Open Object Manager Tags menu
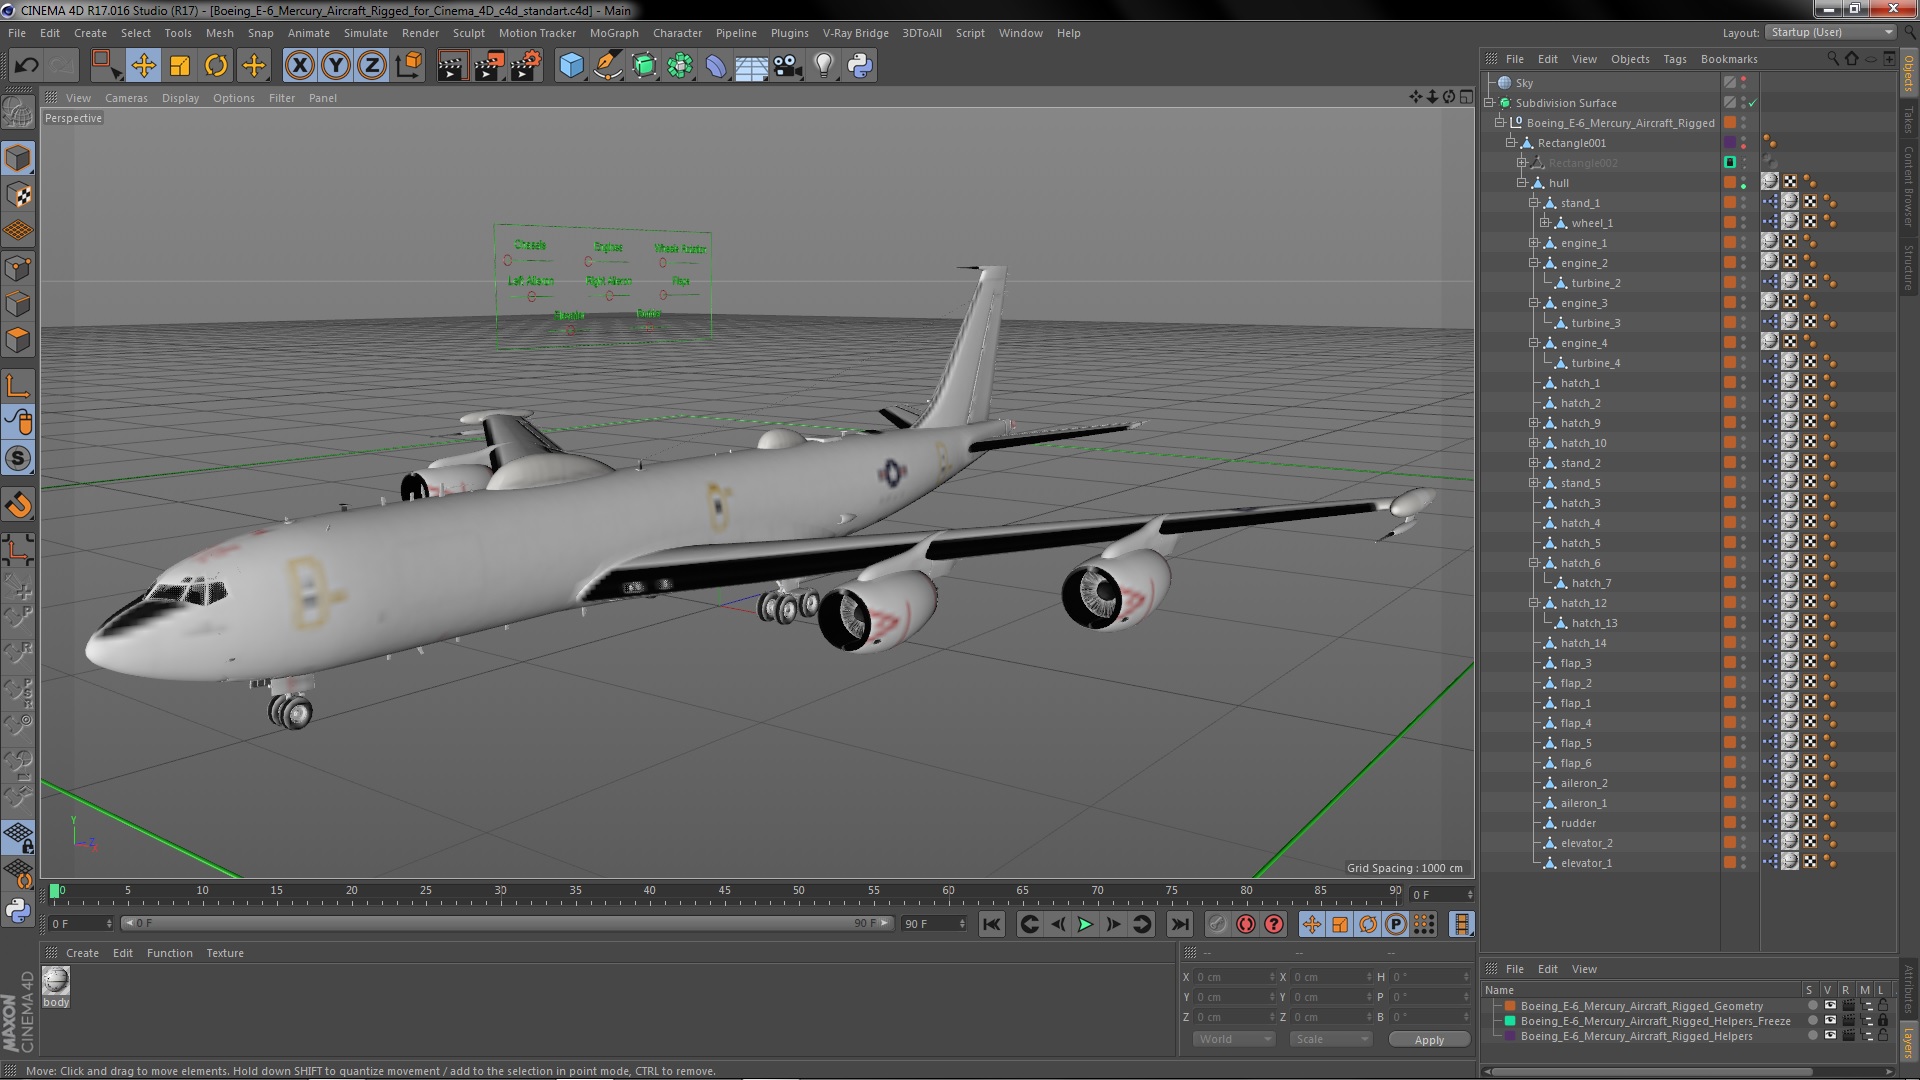This screenshot has width=1920, height=1080. coord(1674,59)
